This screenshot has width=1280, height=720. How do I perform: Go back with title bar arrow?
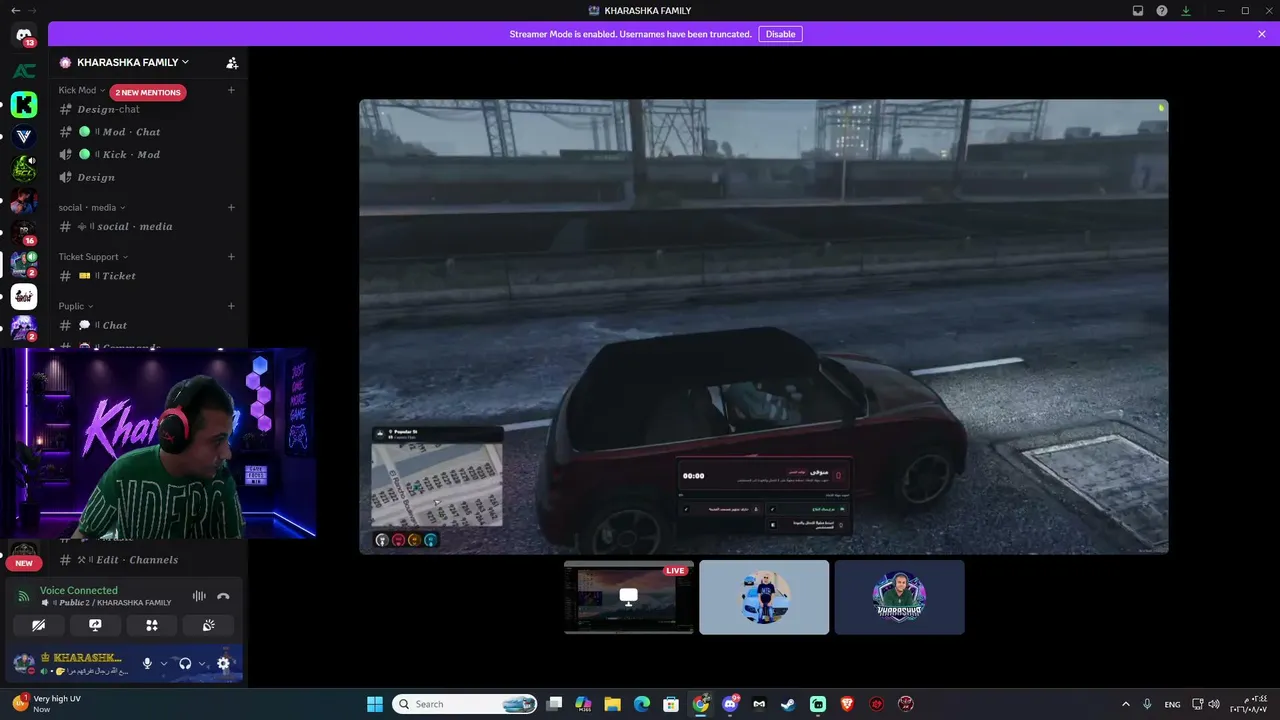pos(15,11)
